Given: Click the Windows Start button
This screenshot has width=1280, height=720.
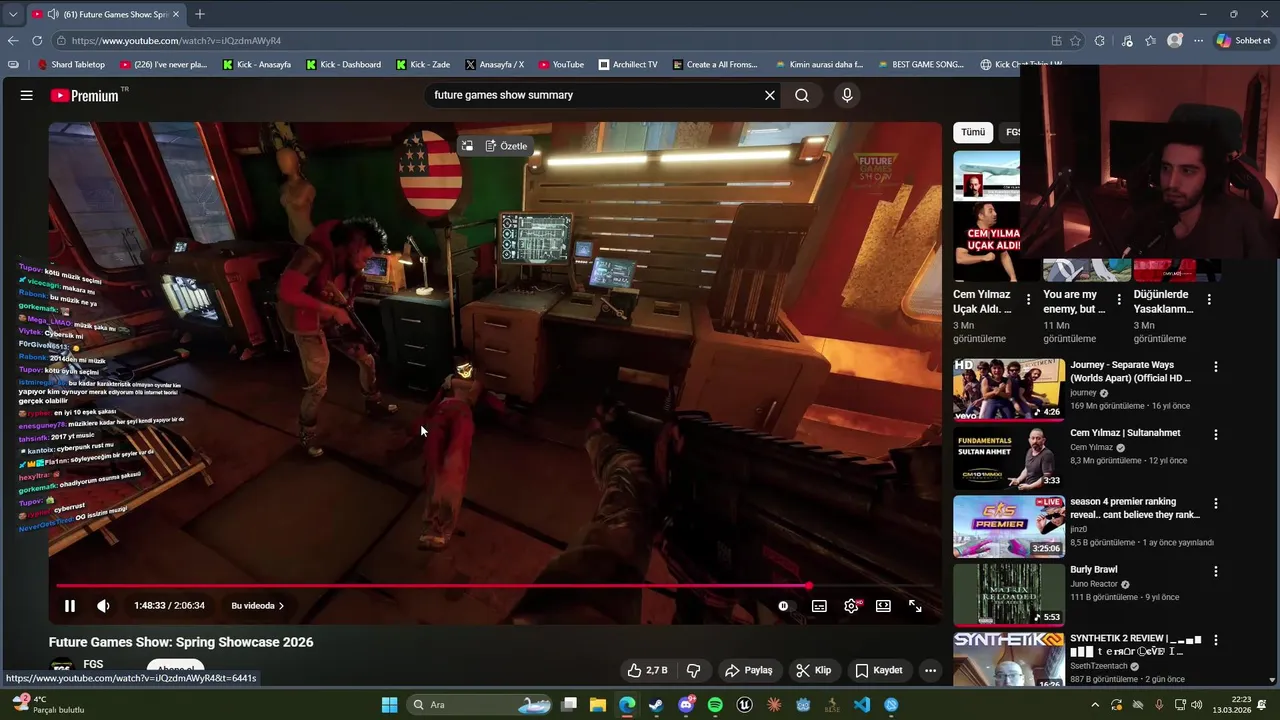Looking at the screenshot, I should pos(389,705).
